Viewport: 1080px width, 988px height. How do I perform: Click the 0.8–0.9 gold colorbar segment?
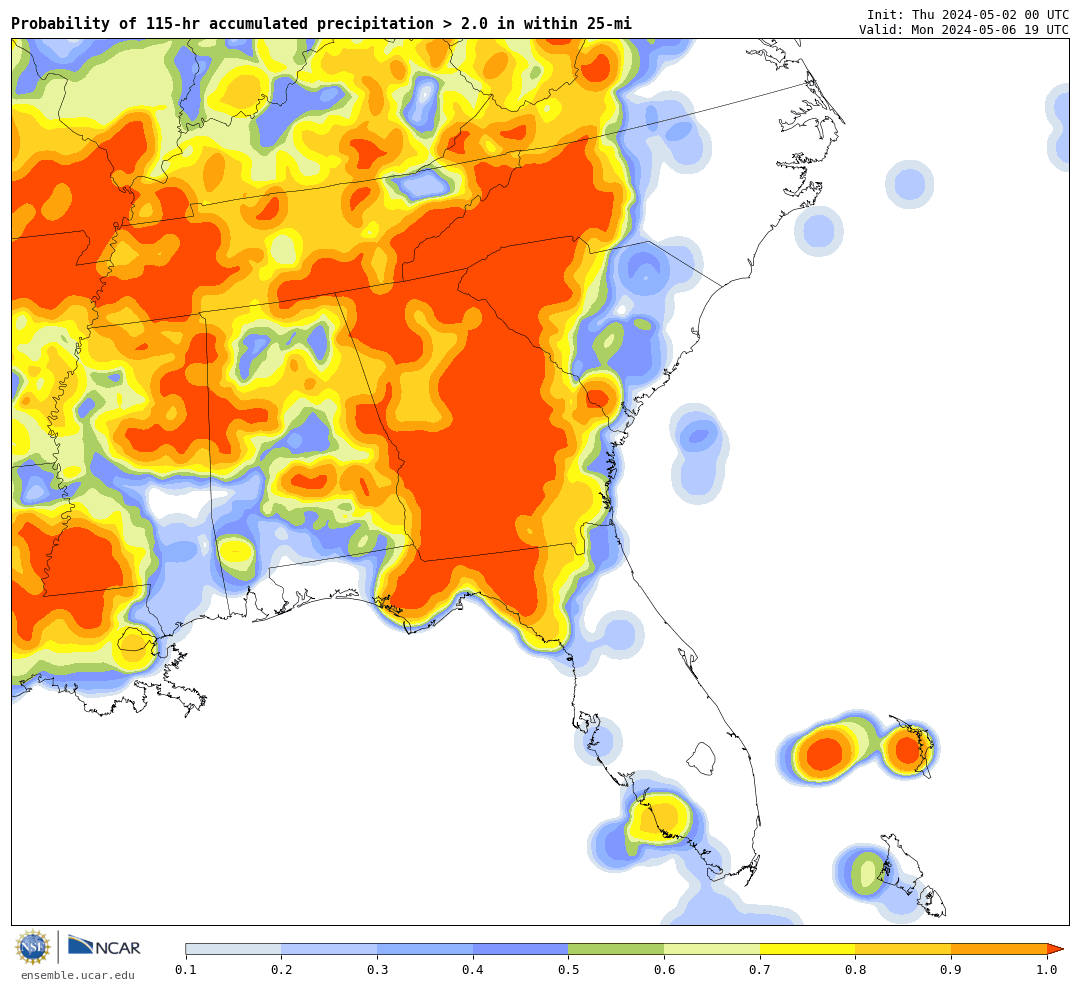click(903, 949)
